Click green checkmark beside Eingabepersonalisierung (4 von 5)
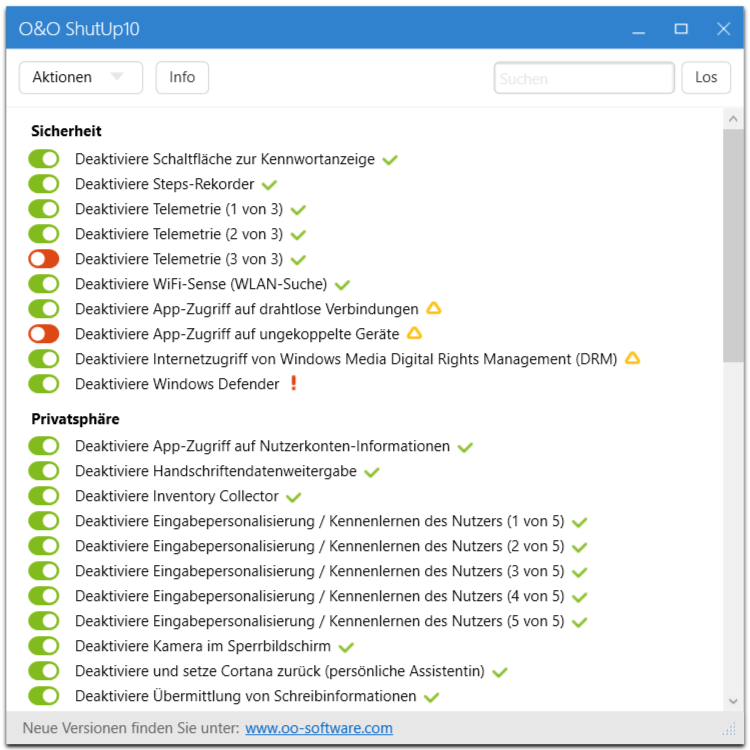750x750 pixels. [x=579, y=597]
